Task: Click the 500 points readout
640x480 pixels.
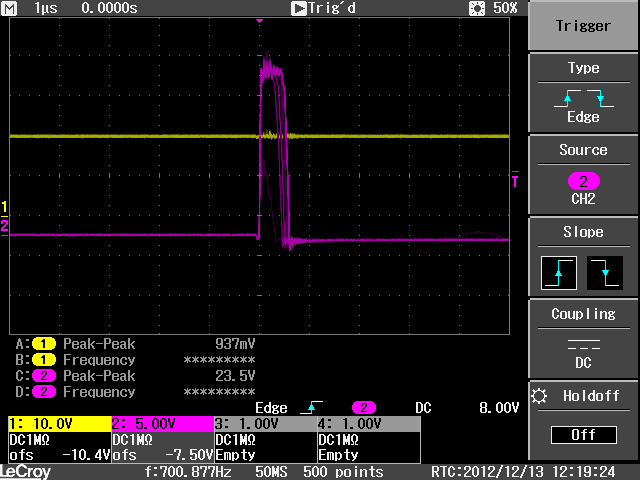Action: [x=343, y=472]
